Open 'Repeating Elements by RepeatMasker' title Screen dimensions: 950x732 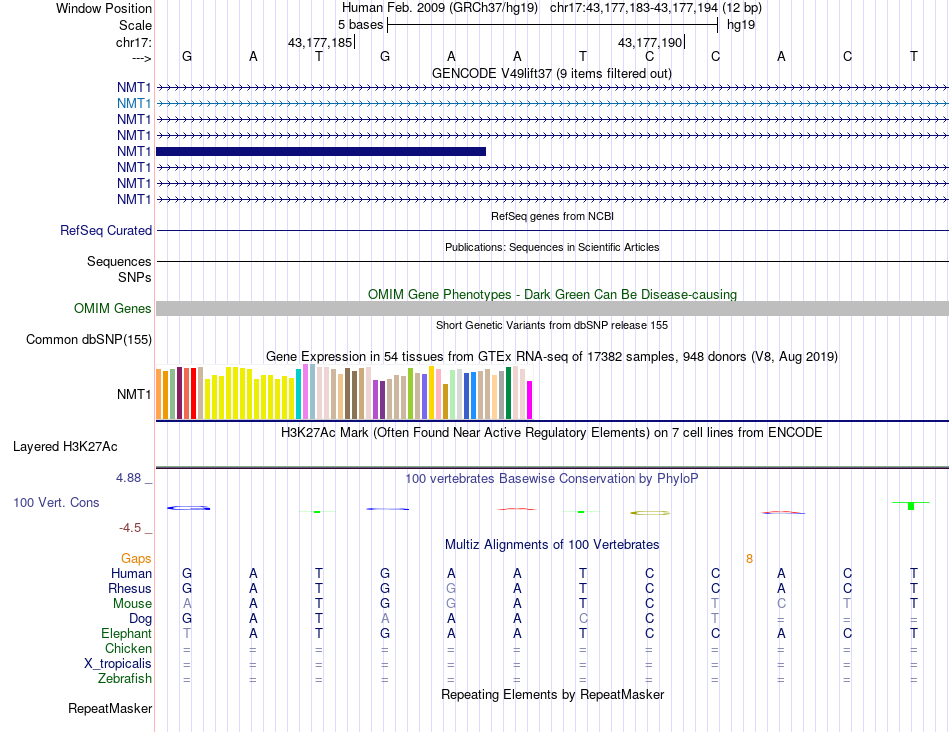[x=552, y=694]
